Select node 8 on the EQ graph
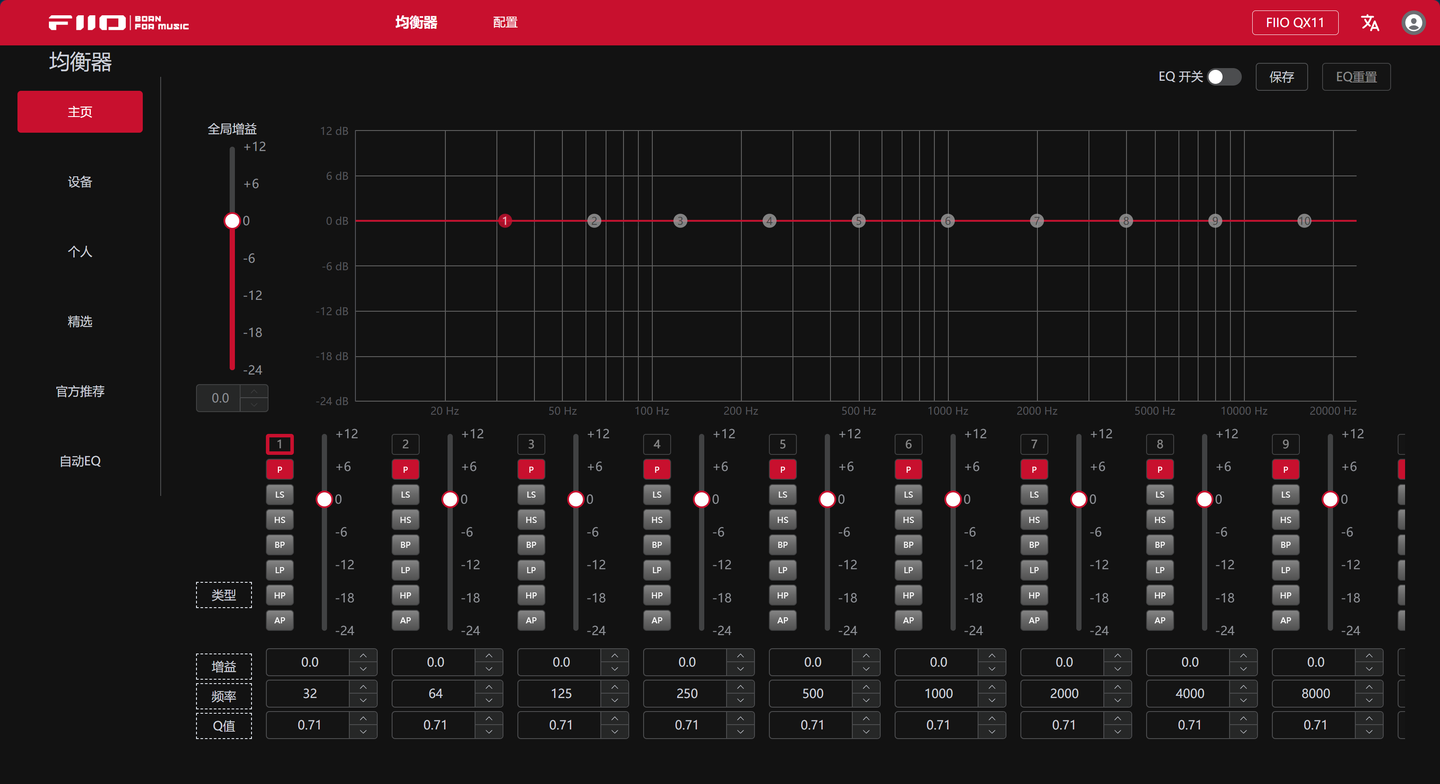This screenshot has height=784, width=1440. 1126,221
